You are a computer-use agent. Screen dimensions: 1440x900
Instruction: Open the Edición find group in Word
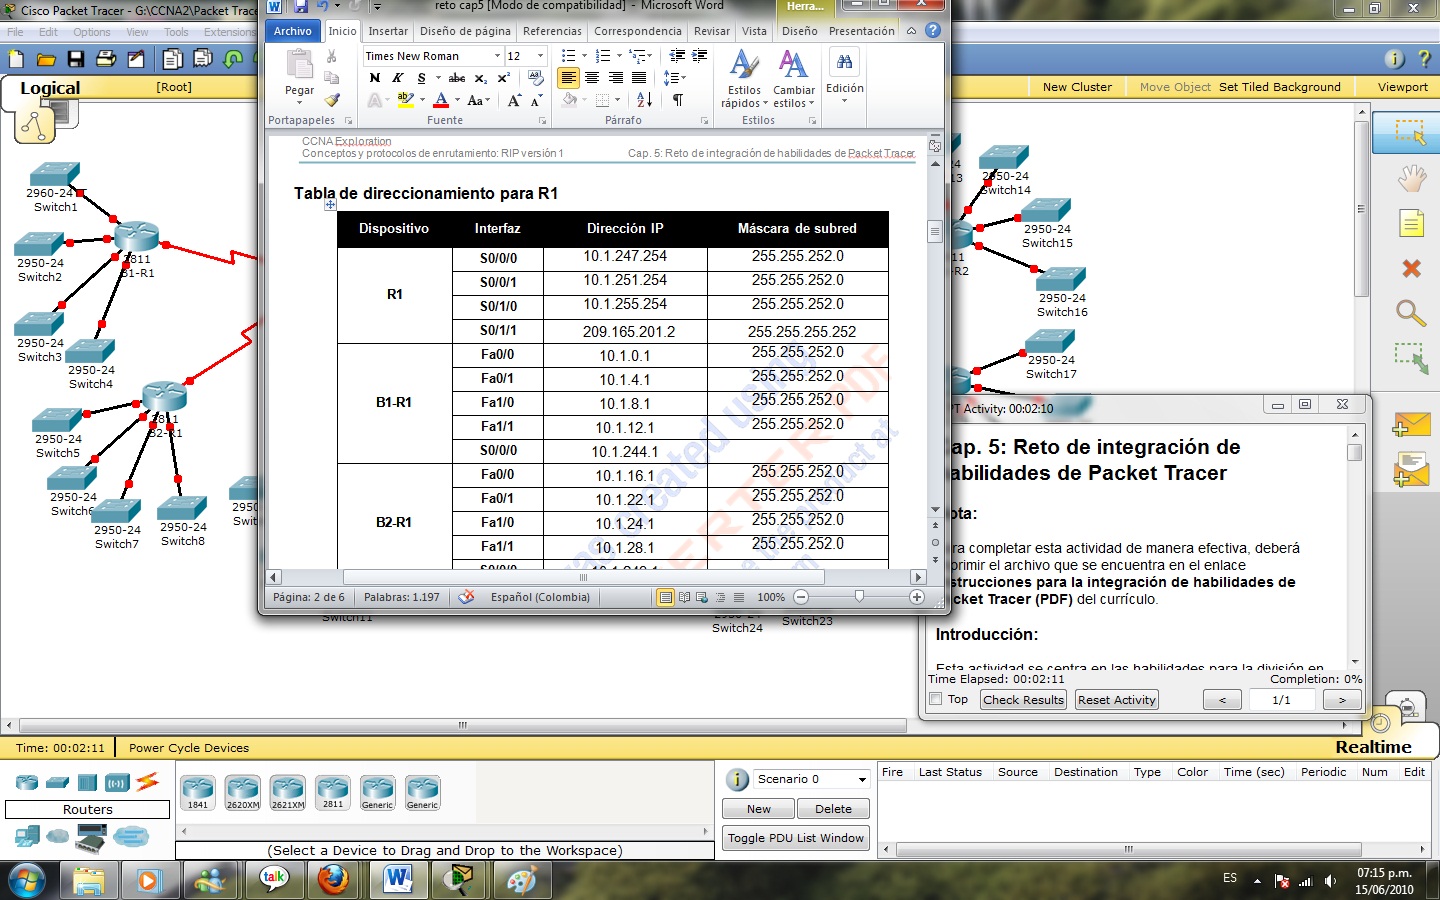(x=845, y=76)
